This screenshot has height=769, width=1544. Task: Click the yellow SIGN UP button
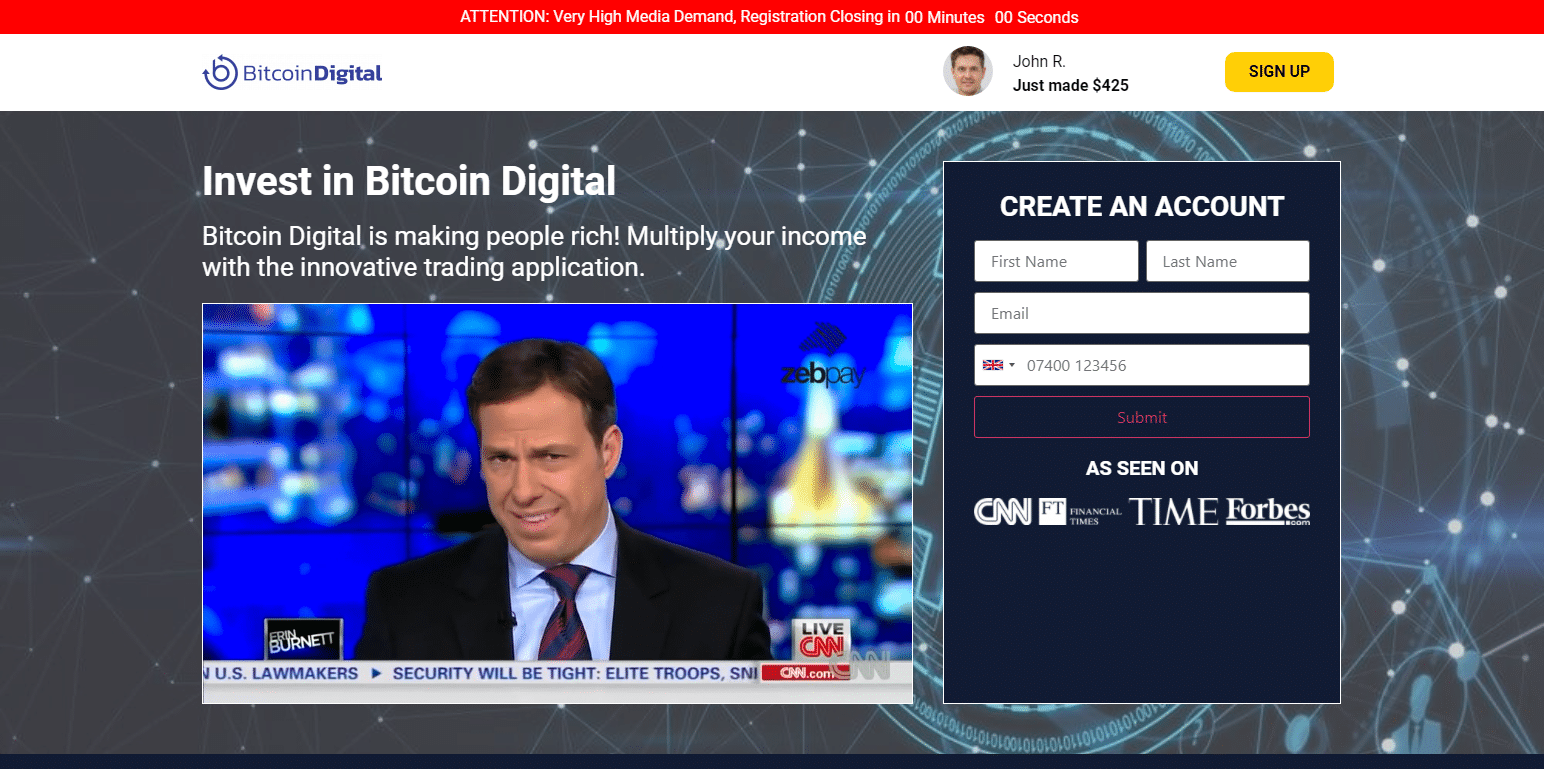(x=1279, y=72)
